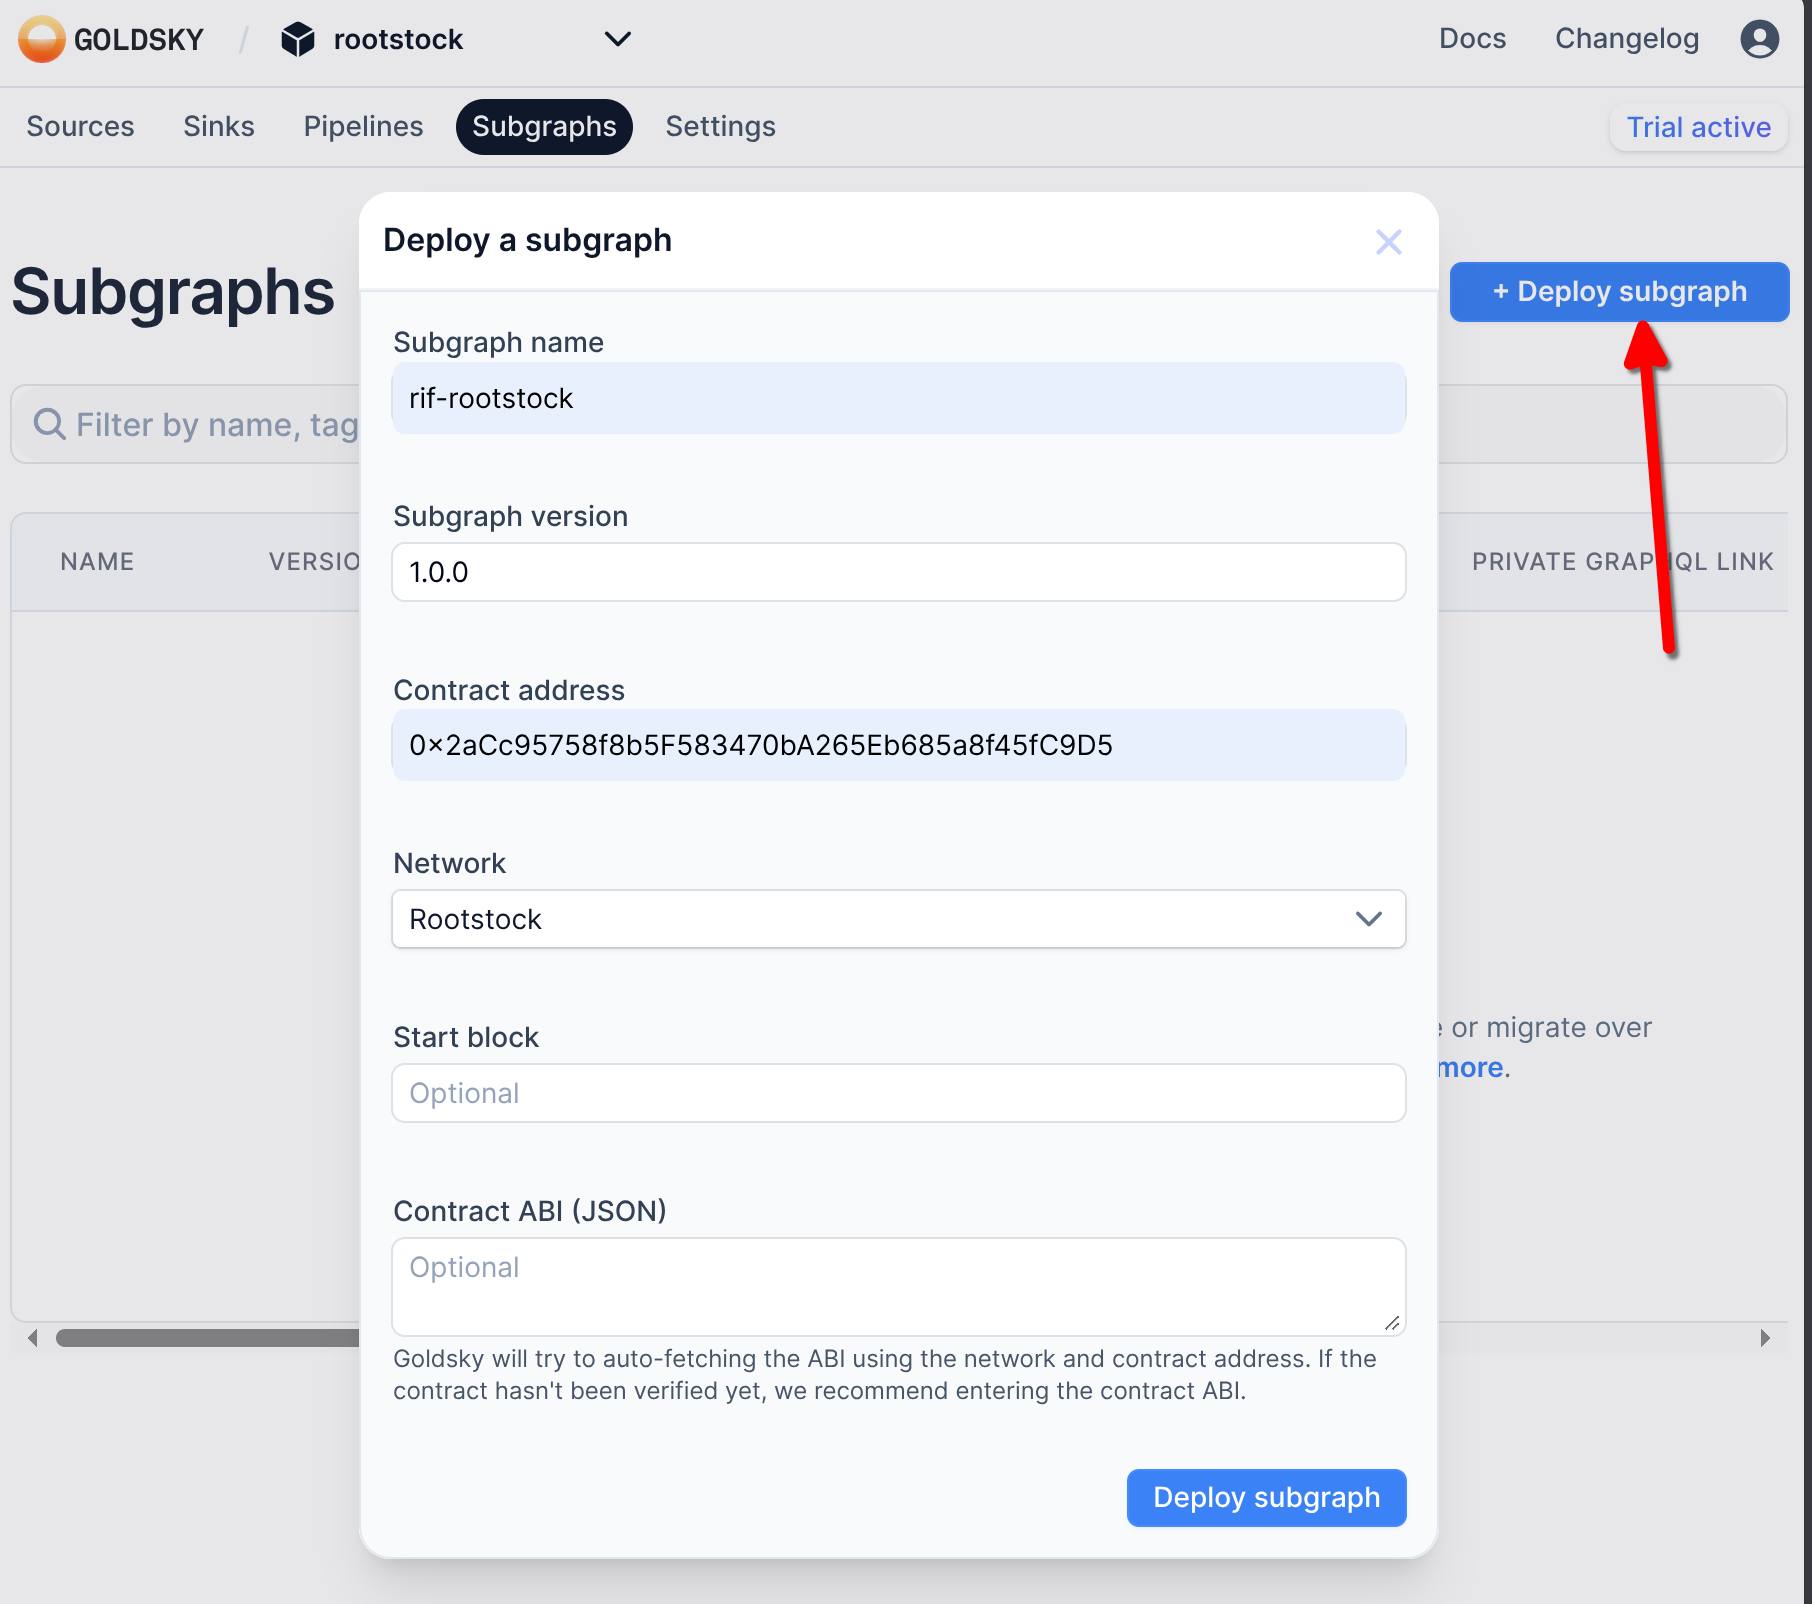Screen dimensions: 1812x1604
Task: Open the Docs page
Action: [1472, 39]
